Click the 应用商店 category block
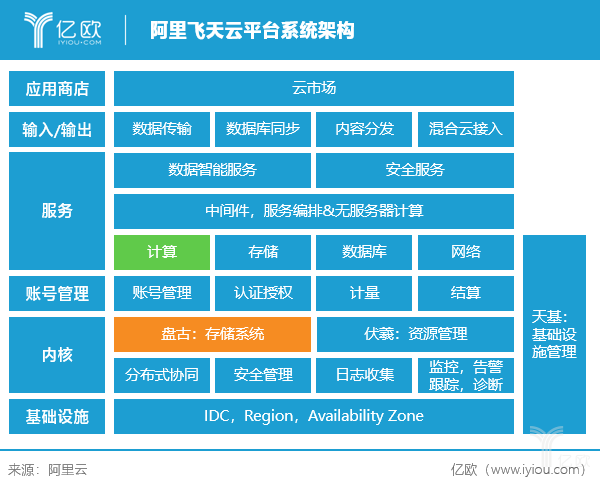600x477 pixels. 57,88
